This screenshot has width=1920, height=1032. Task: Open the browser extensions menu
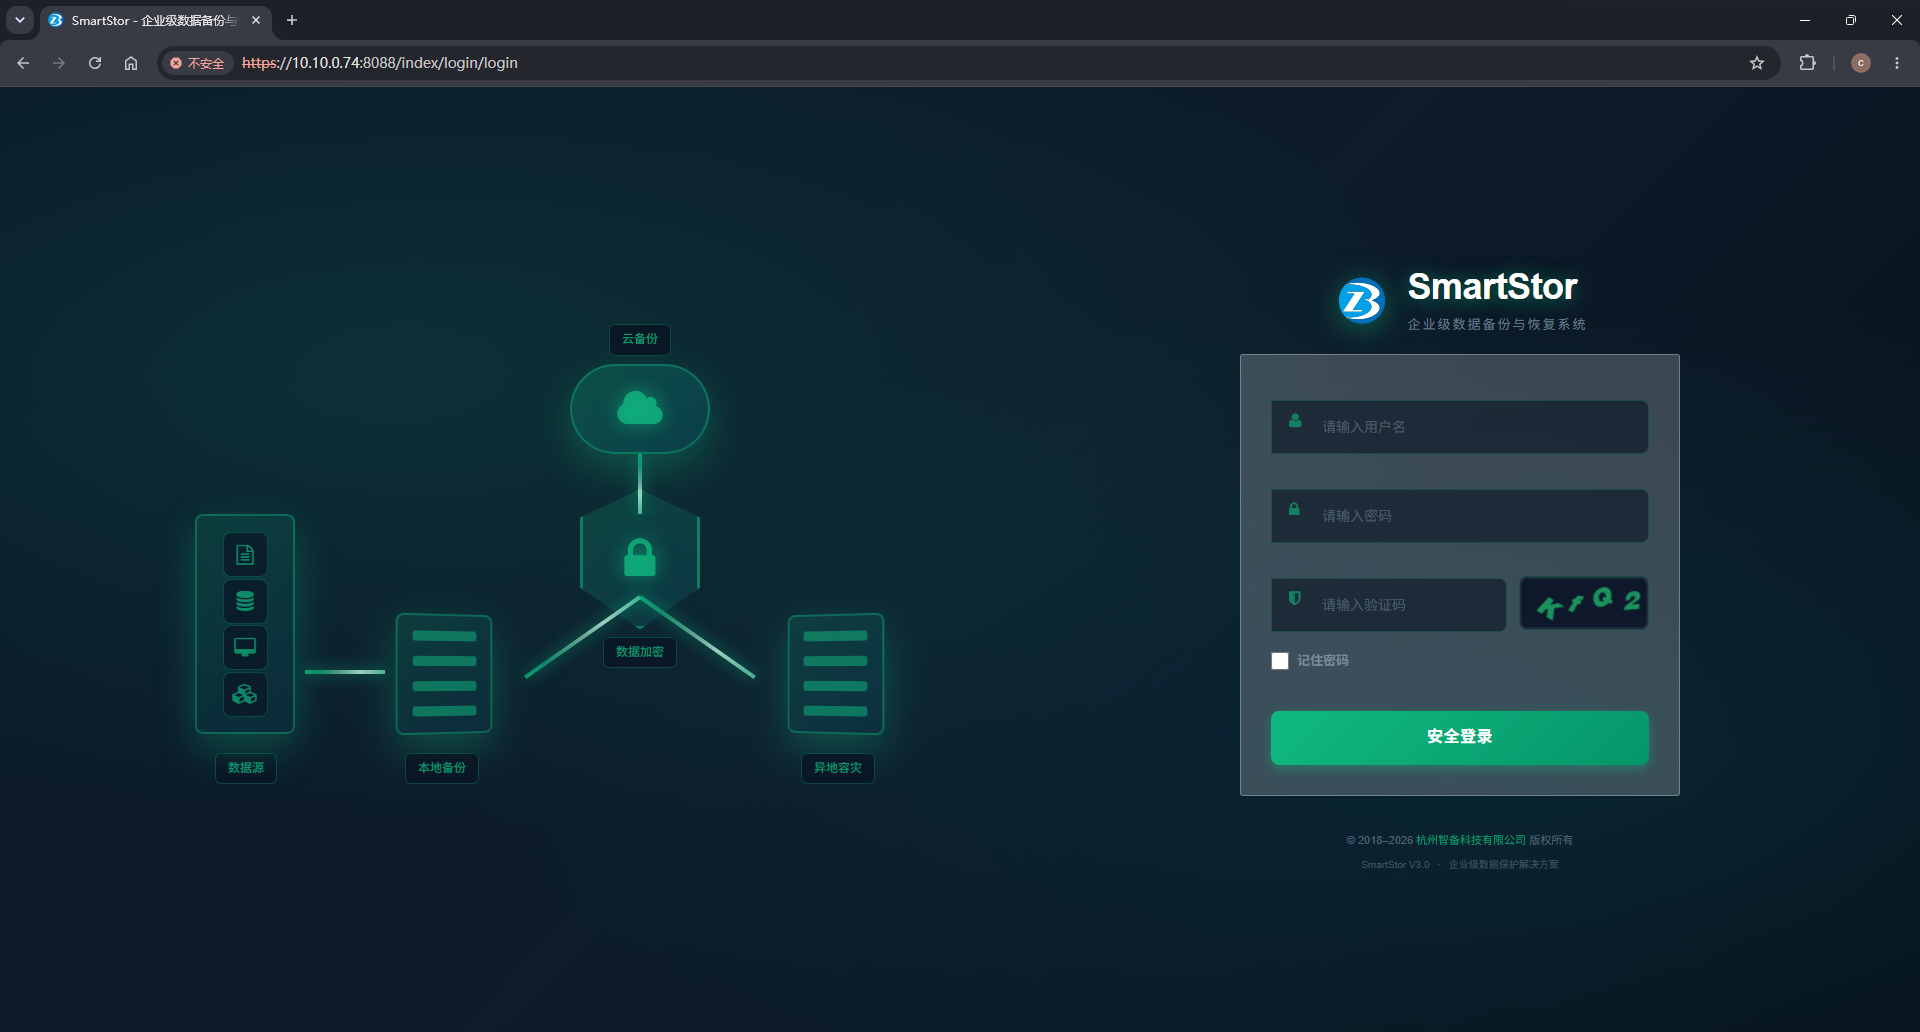(x=1807, y=63)
